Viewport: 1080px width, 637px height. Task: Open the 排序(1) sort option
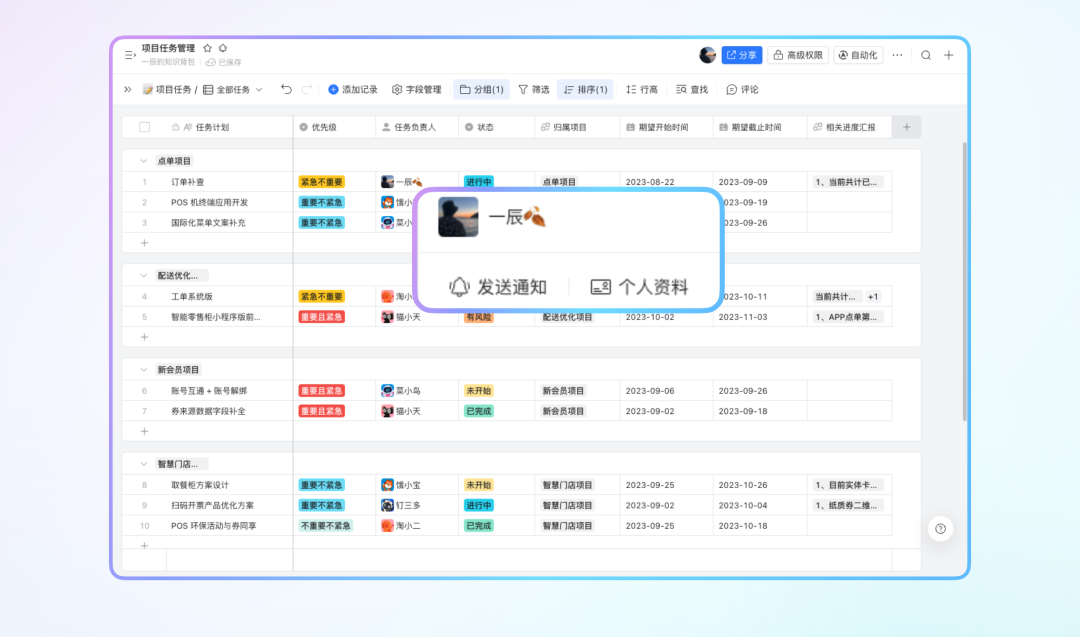(x=585, y=89)
